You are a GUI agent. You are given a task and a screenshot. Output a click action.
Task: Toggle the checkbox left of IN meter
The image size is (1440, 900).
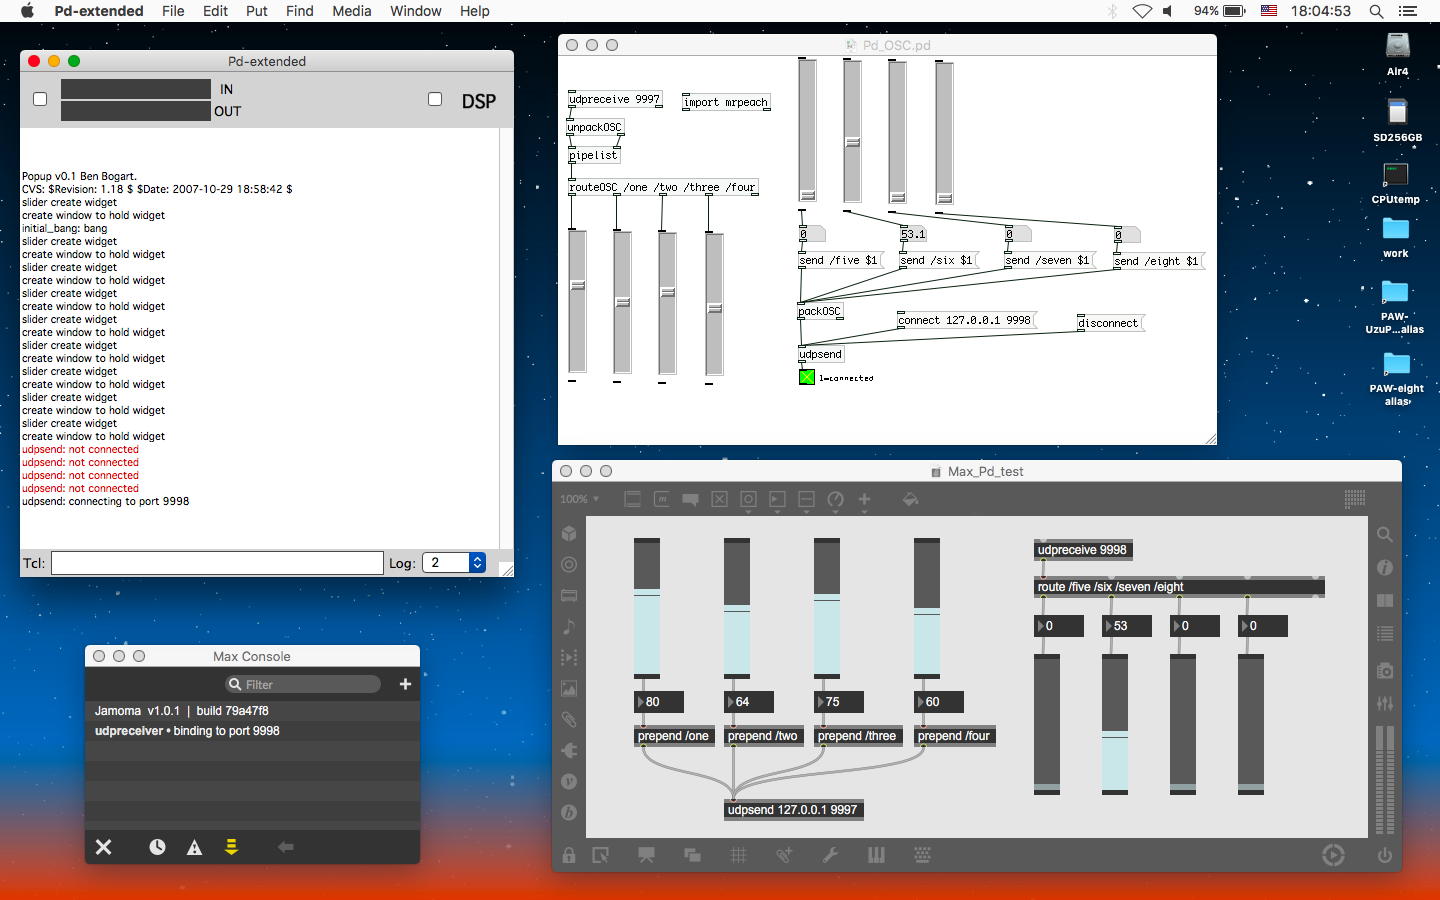click(40, 99)
